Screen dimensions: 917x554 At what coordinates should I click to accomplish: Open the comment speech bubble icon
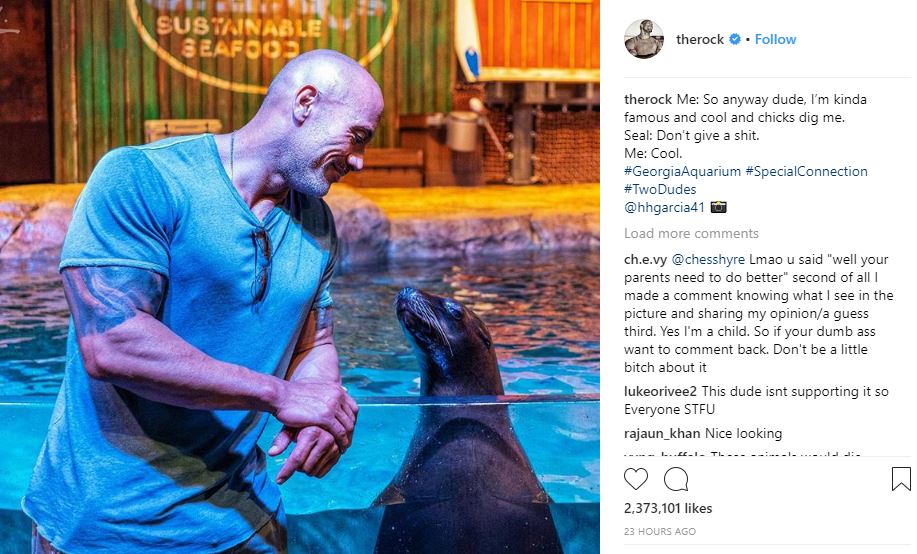(676, 479)
